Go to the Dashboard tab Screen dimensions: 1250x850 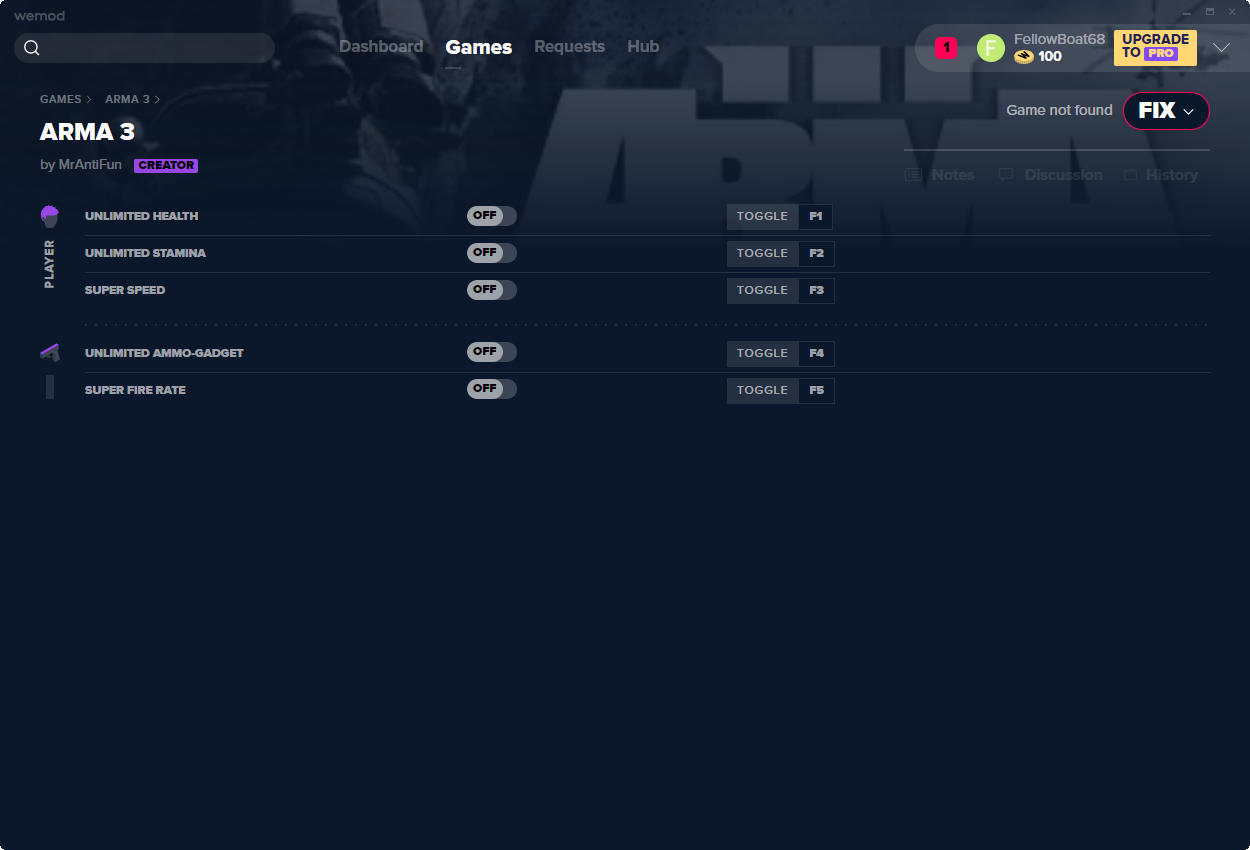pos(381,47)
